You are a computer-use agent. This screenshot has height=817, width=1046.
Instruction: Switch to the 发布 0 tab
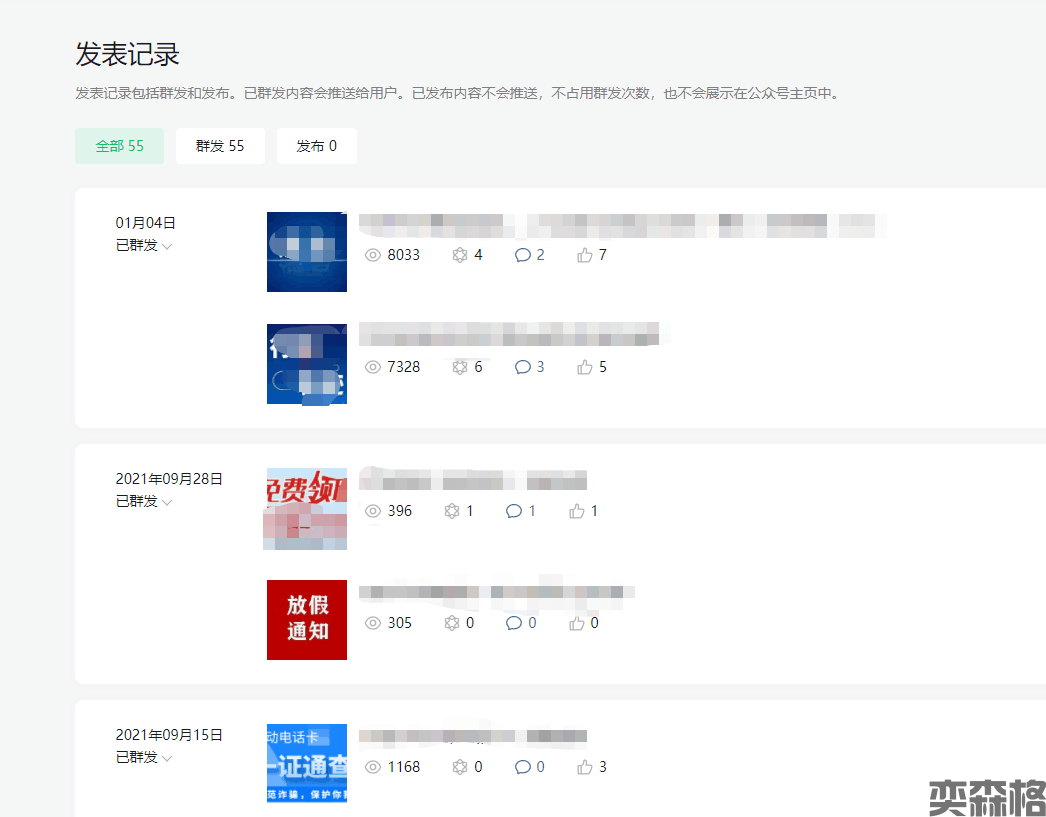click(x=316, y=146)
